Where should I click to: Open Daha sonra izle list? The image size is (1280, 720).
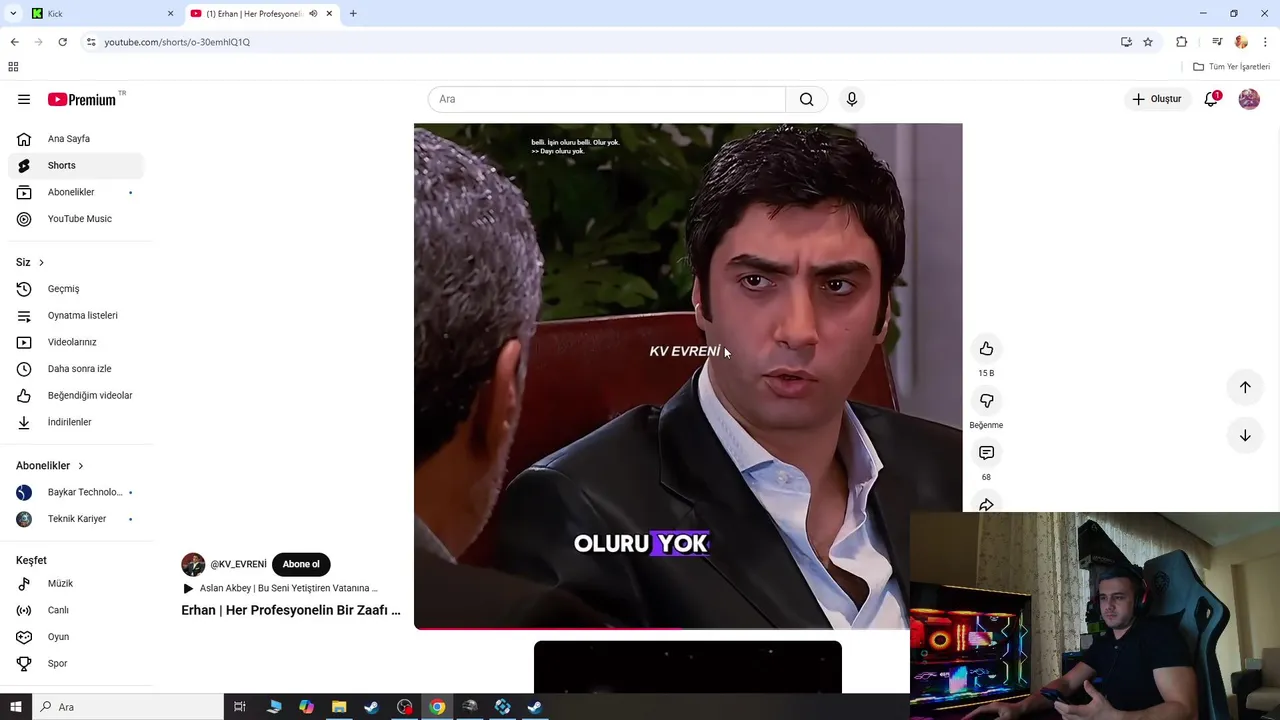[x=76, y=369]
